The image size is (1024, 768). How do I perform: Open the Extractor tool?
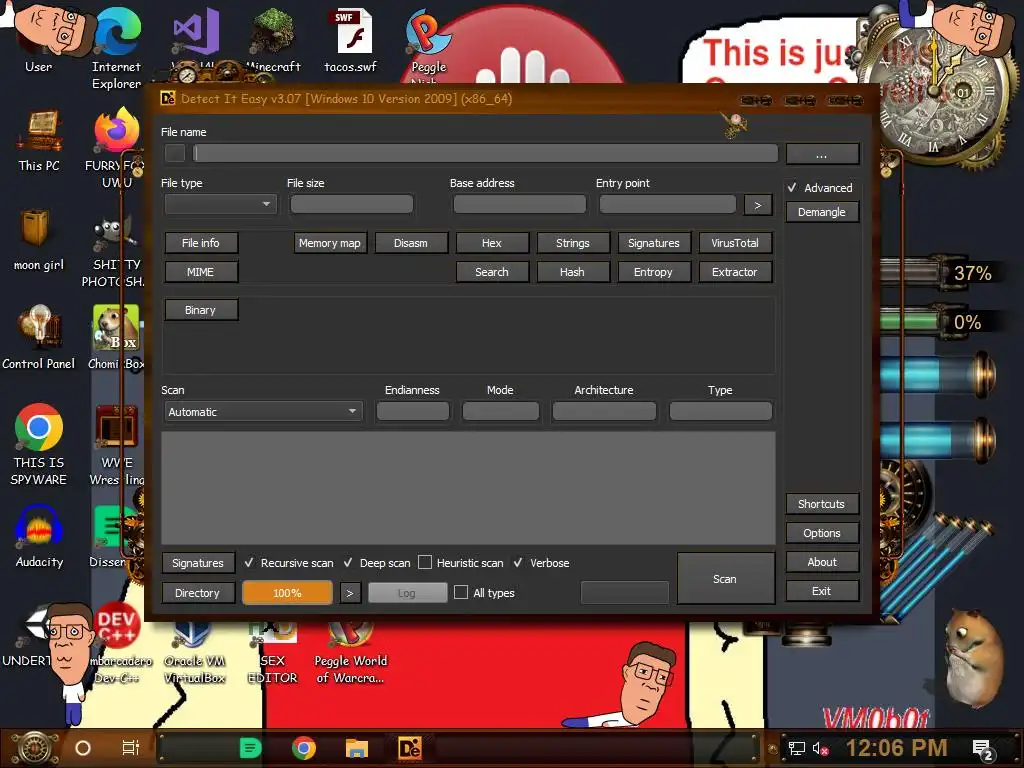coord(735,272)
